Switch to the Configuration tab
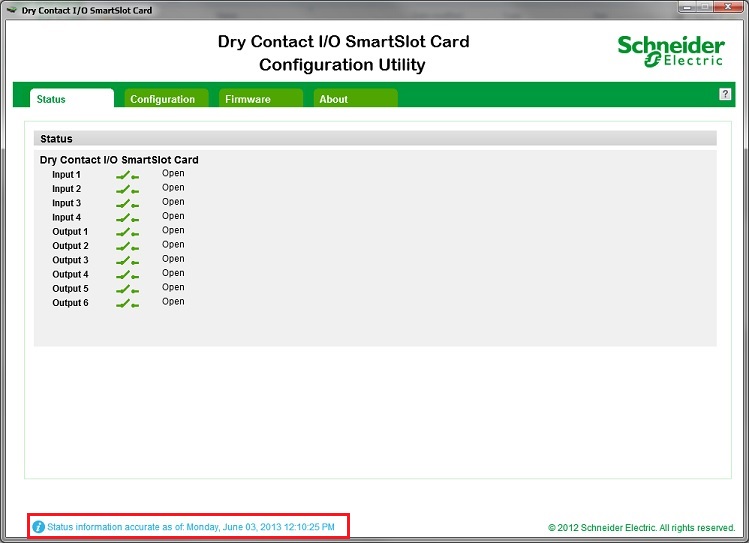749x543 pixels. pyautogui.click(x=166, y=98)
